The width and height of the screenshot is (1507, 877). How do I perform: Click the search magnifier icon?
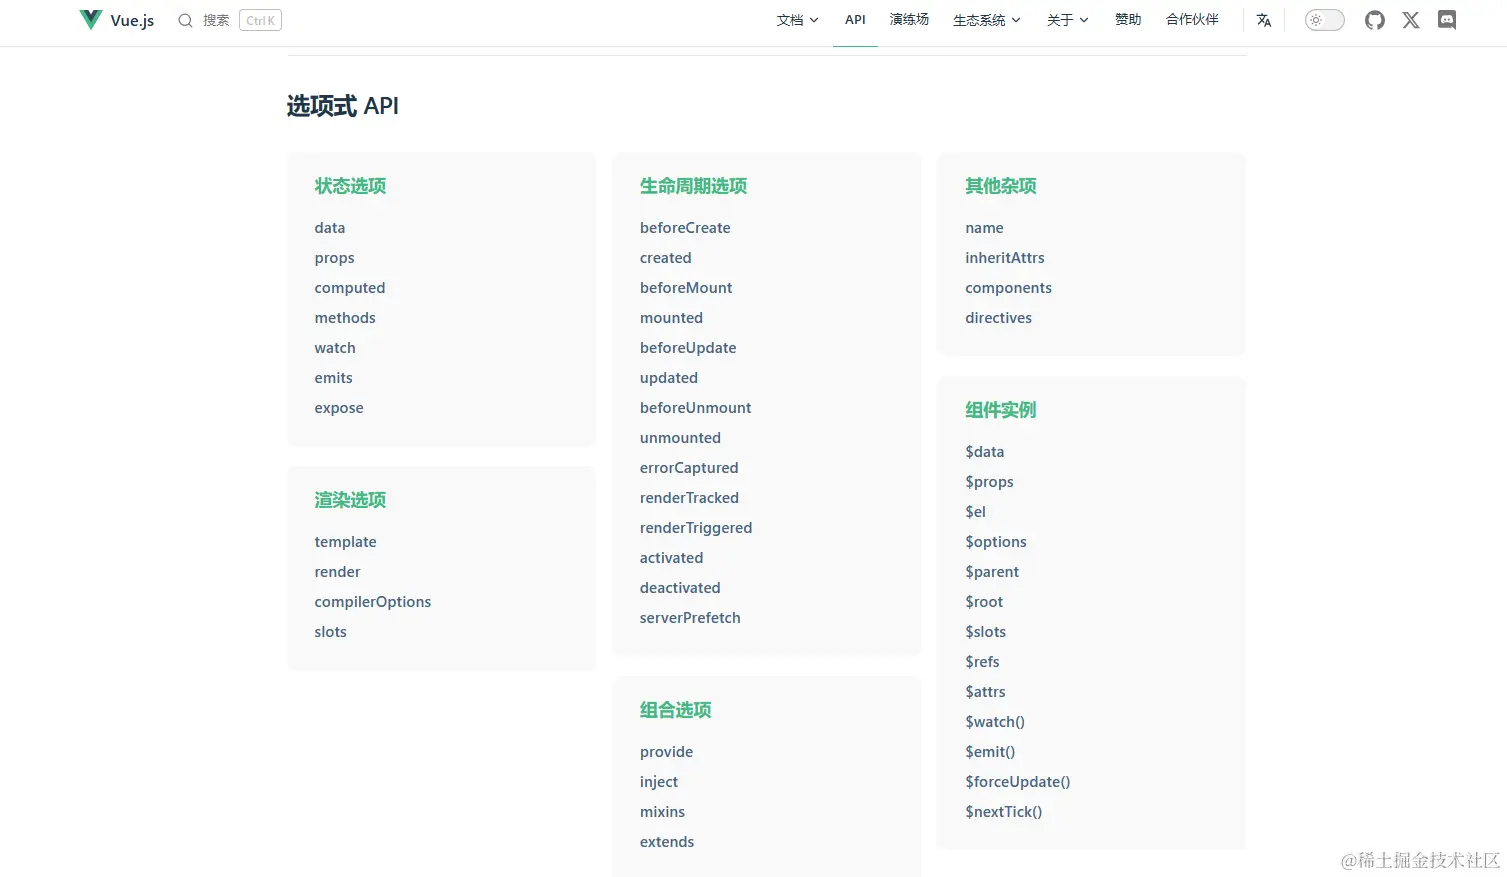point(185,20)
